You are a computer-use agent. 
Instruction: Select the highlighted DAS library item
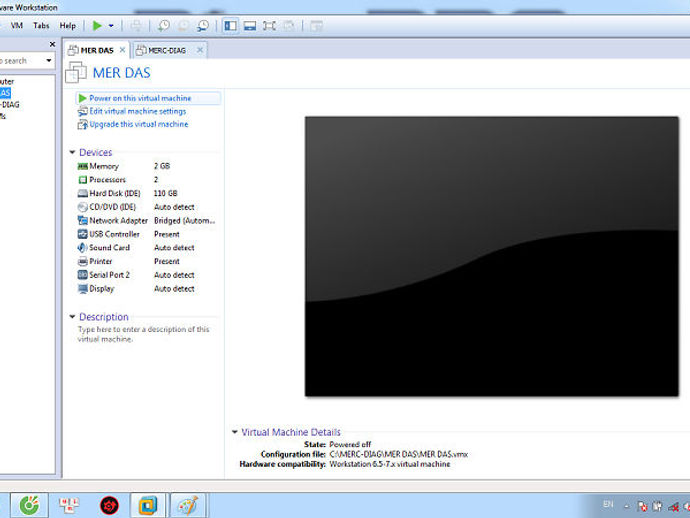click(x=5, y=93)
